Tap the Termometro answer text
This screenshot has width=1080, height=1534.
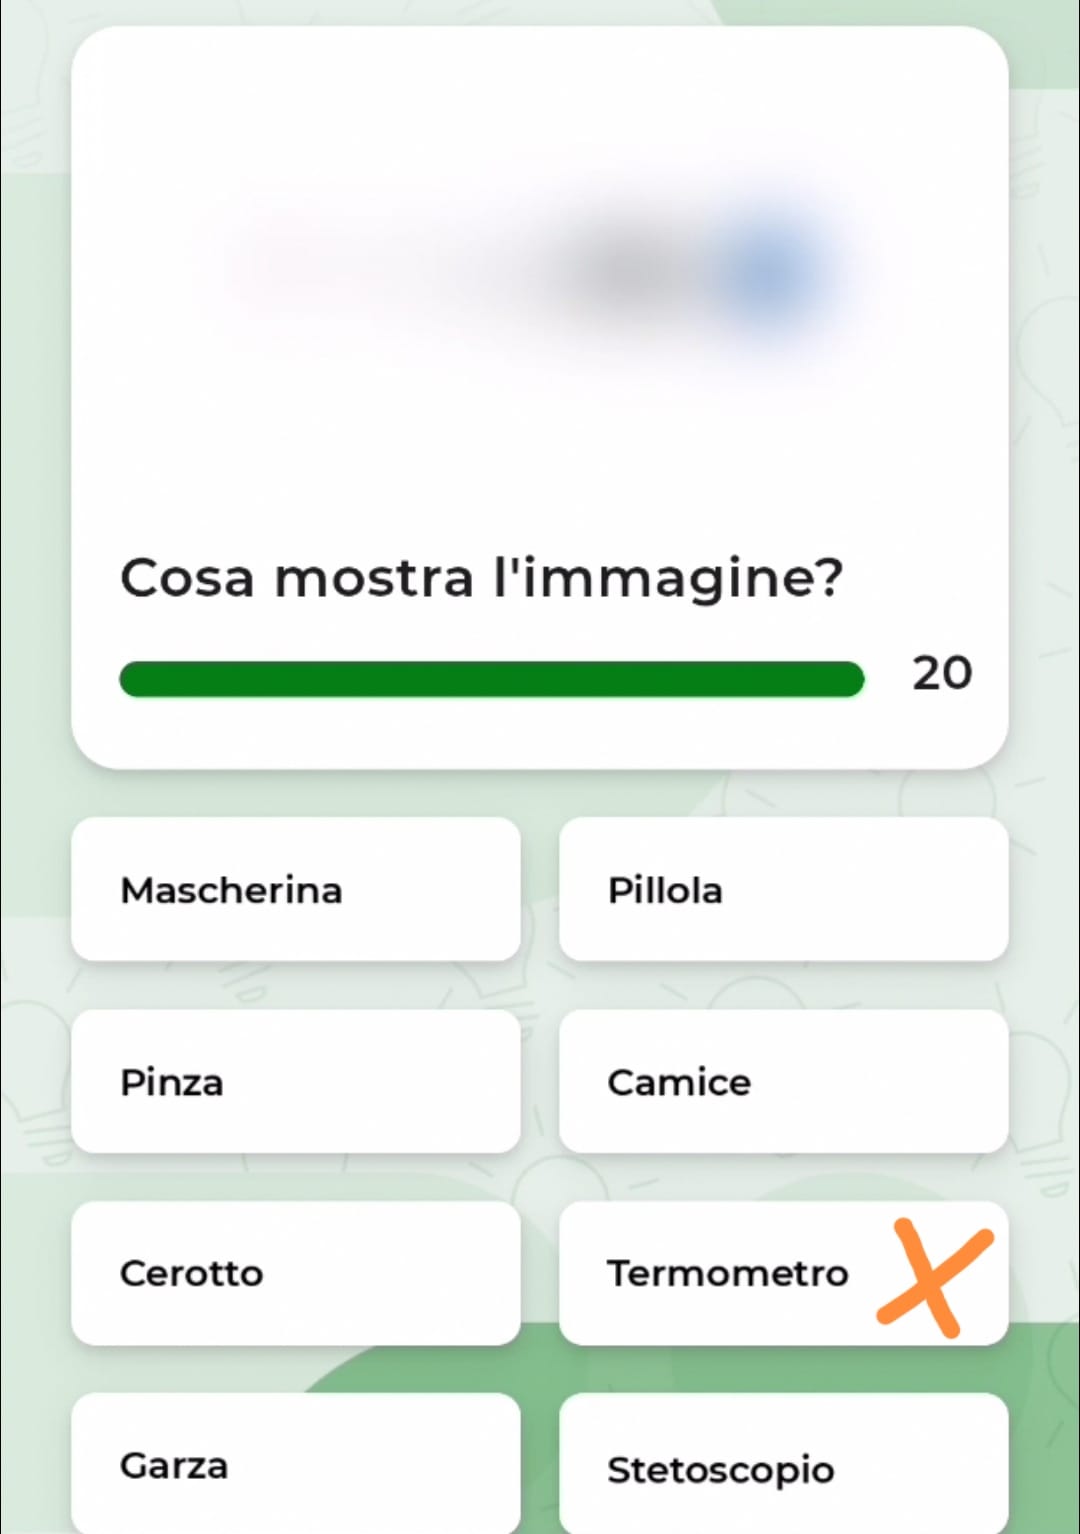(727, 1273)
